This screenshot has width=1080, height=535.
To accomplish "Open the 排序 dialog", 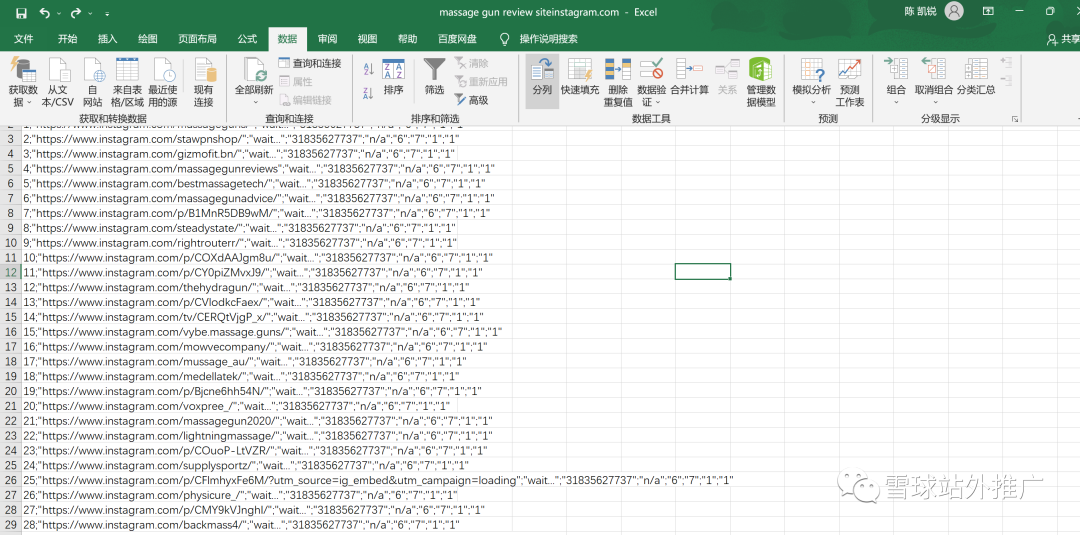I will click(393, 76).
